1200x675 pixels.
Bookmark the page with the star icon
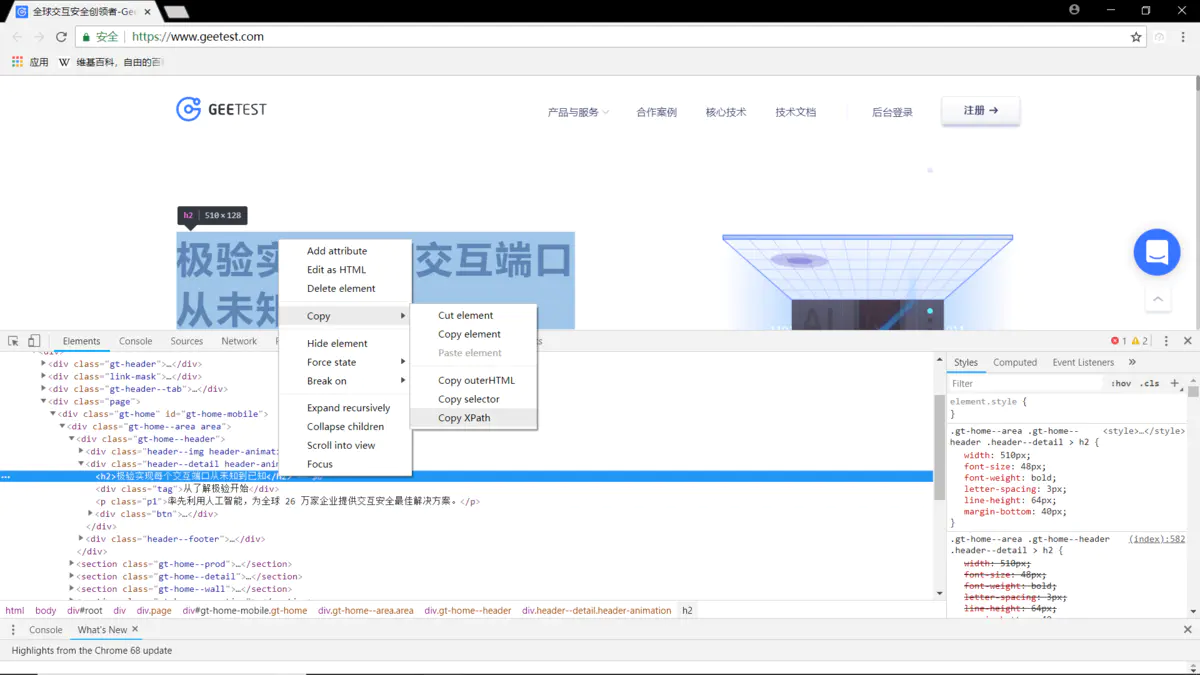(1138, 36)
